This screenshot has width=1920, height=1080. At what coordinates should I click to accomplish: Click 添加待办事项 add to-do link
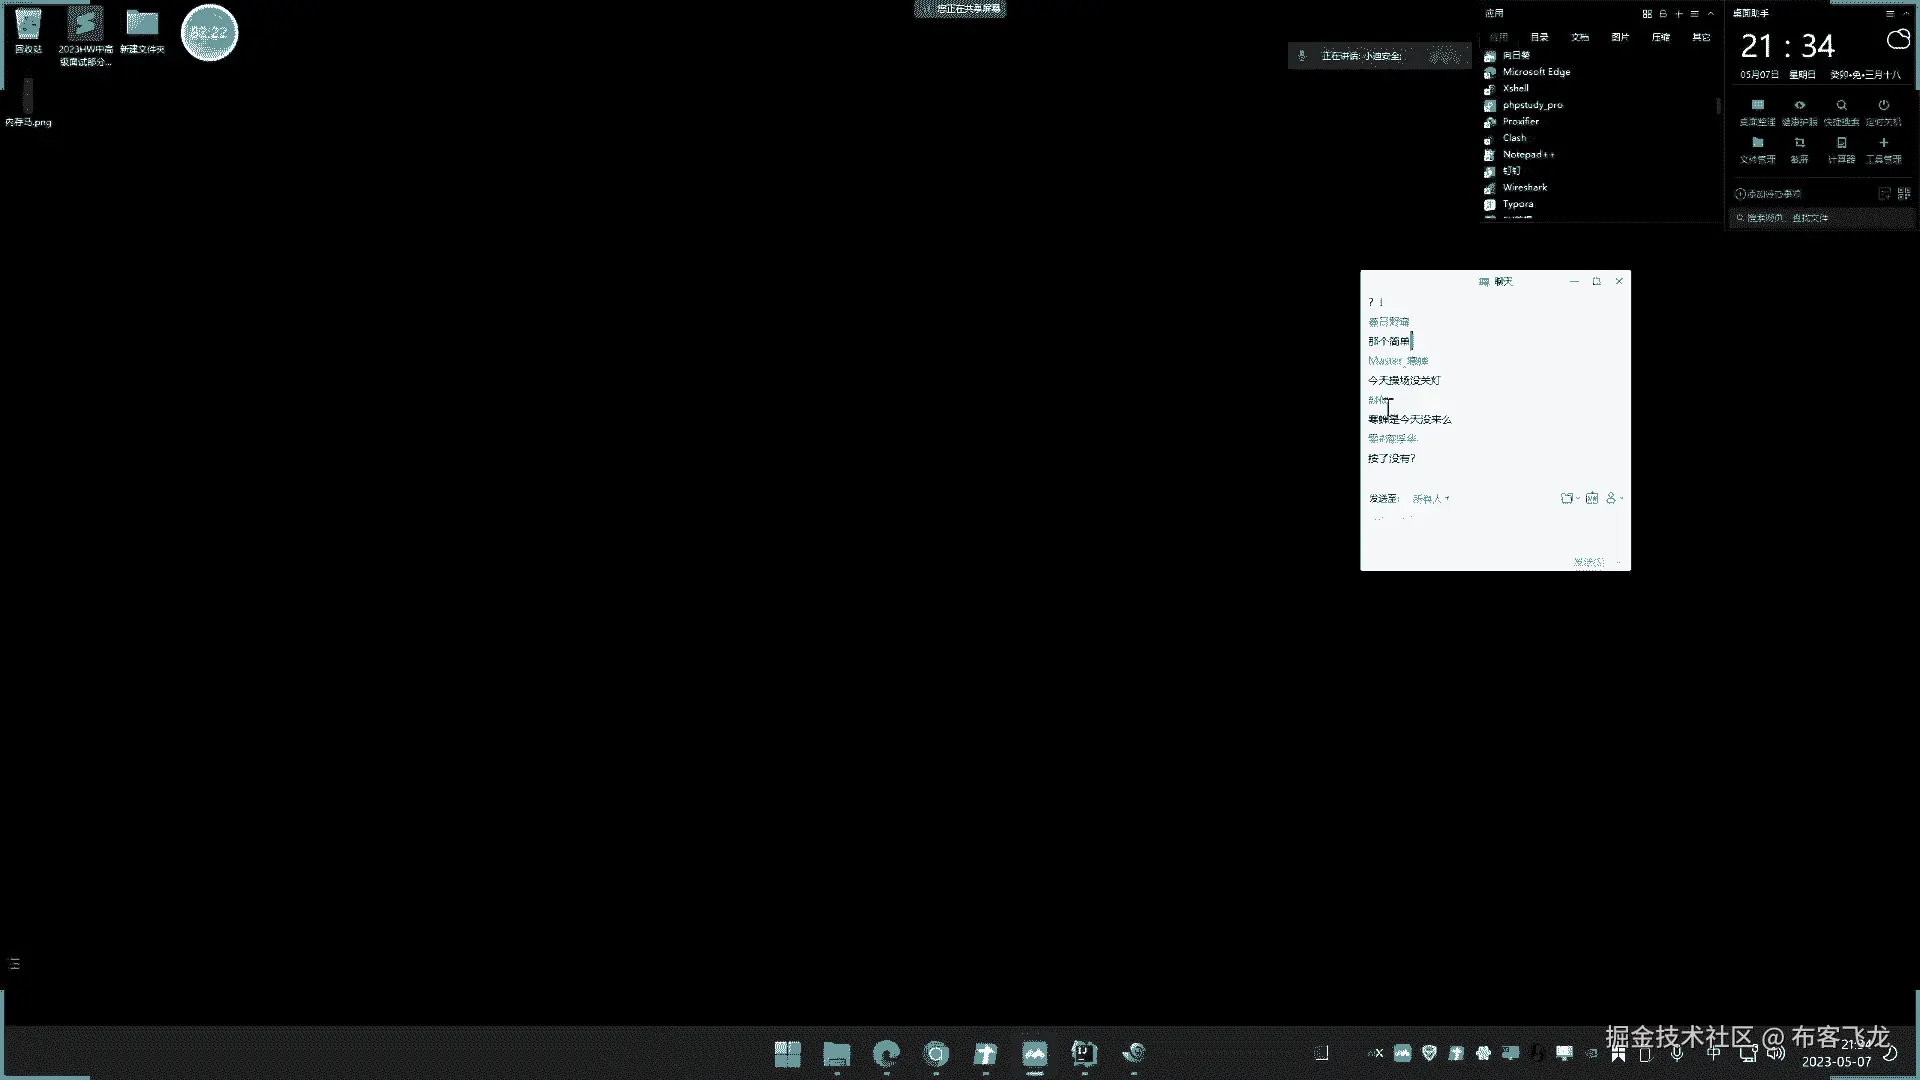(1768, 194)
